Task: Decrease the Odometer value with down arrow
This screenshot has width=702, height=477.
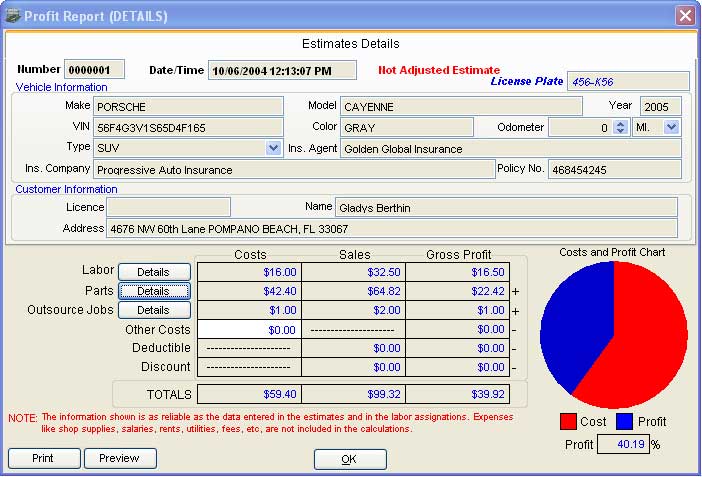Action: click(620, 131)
